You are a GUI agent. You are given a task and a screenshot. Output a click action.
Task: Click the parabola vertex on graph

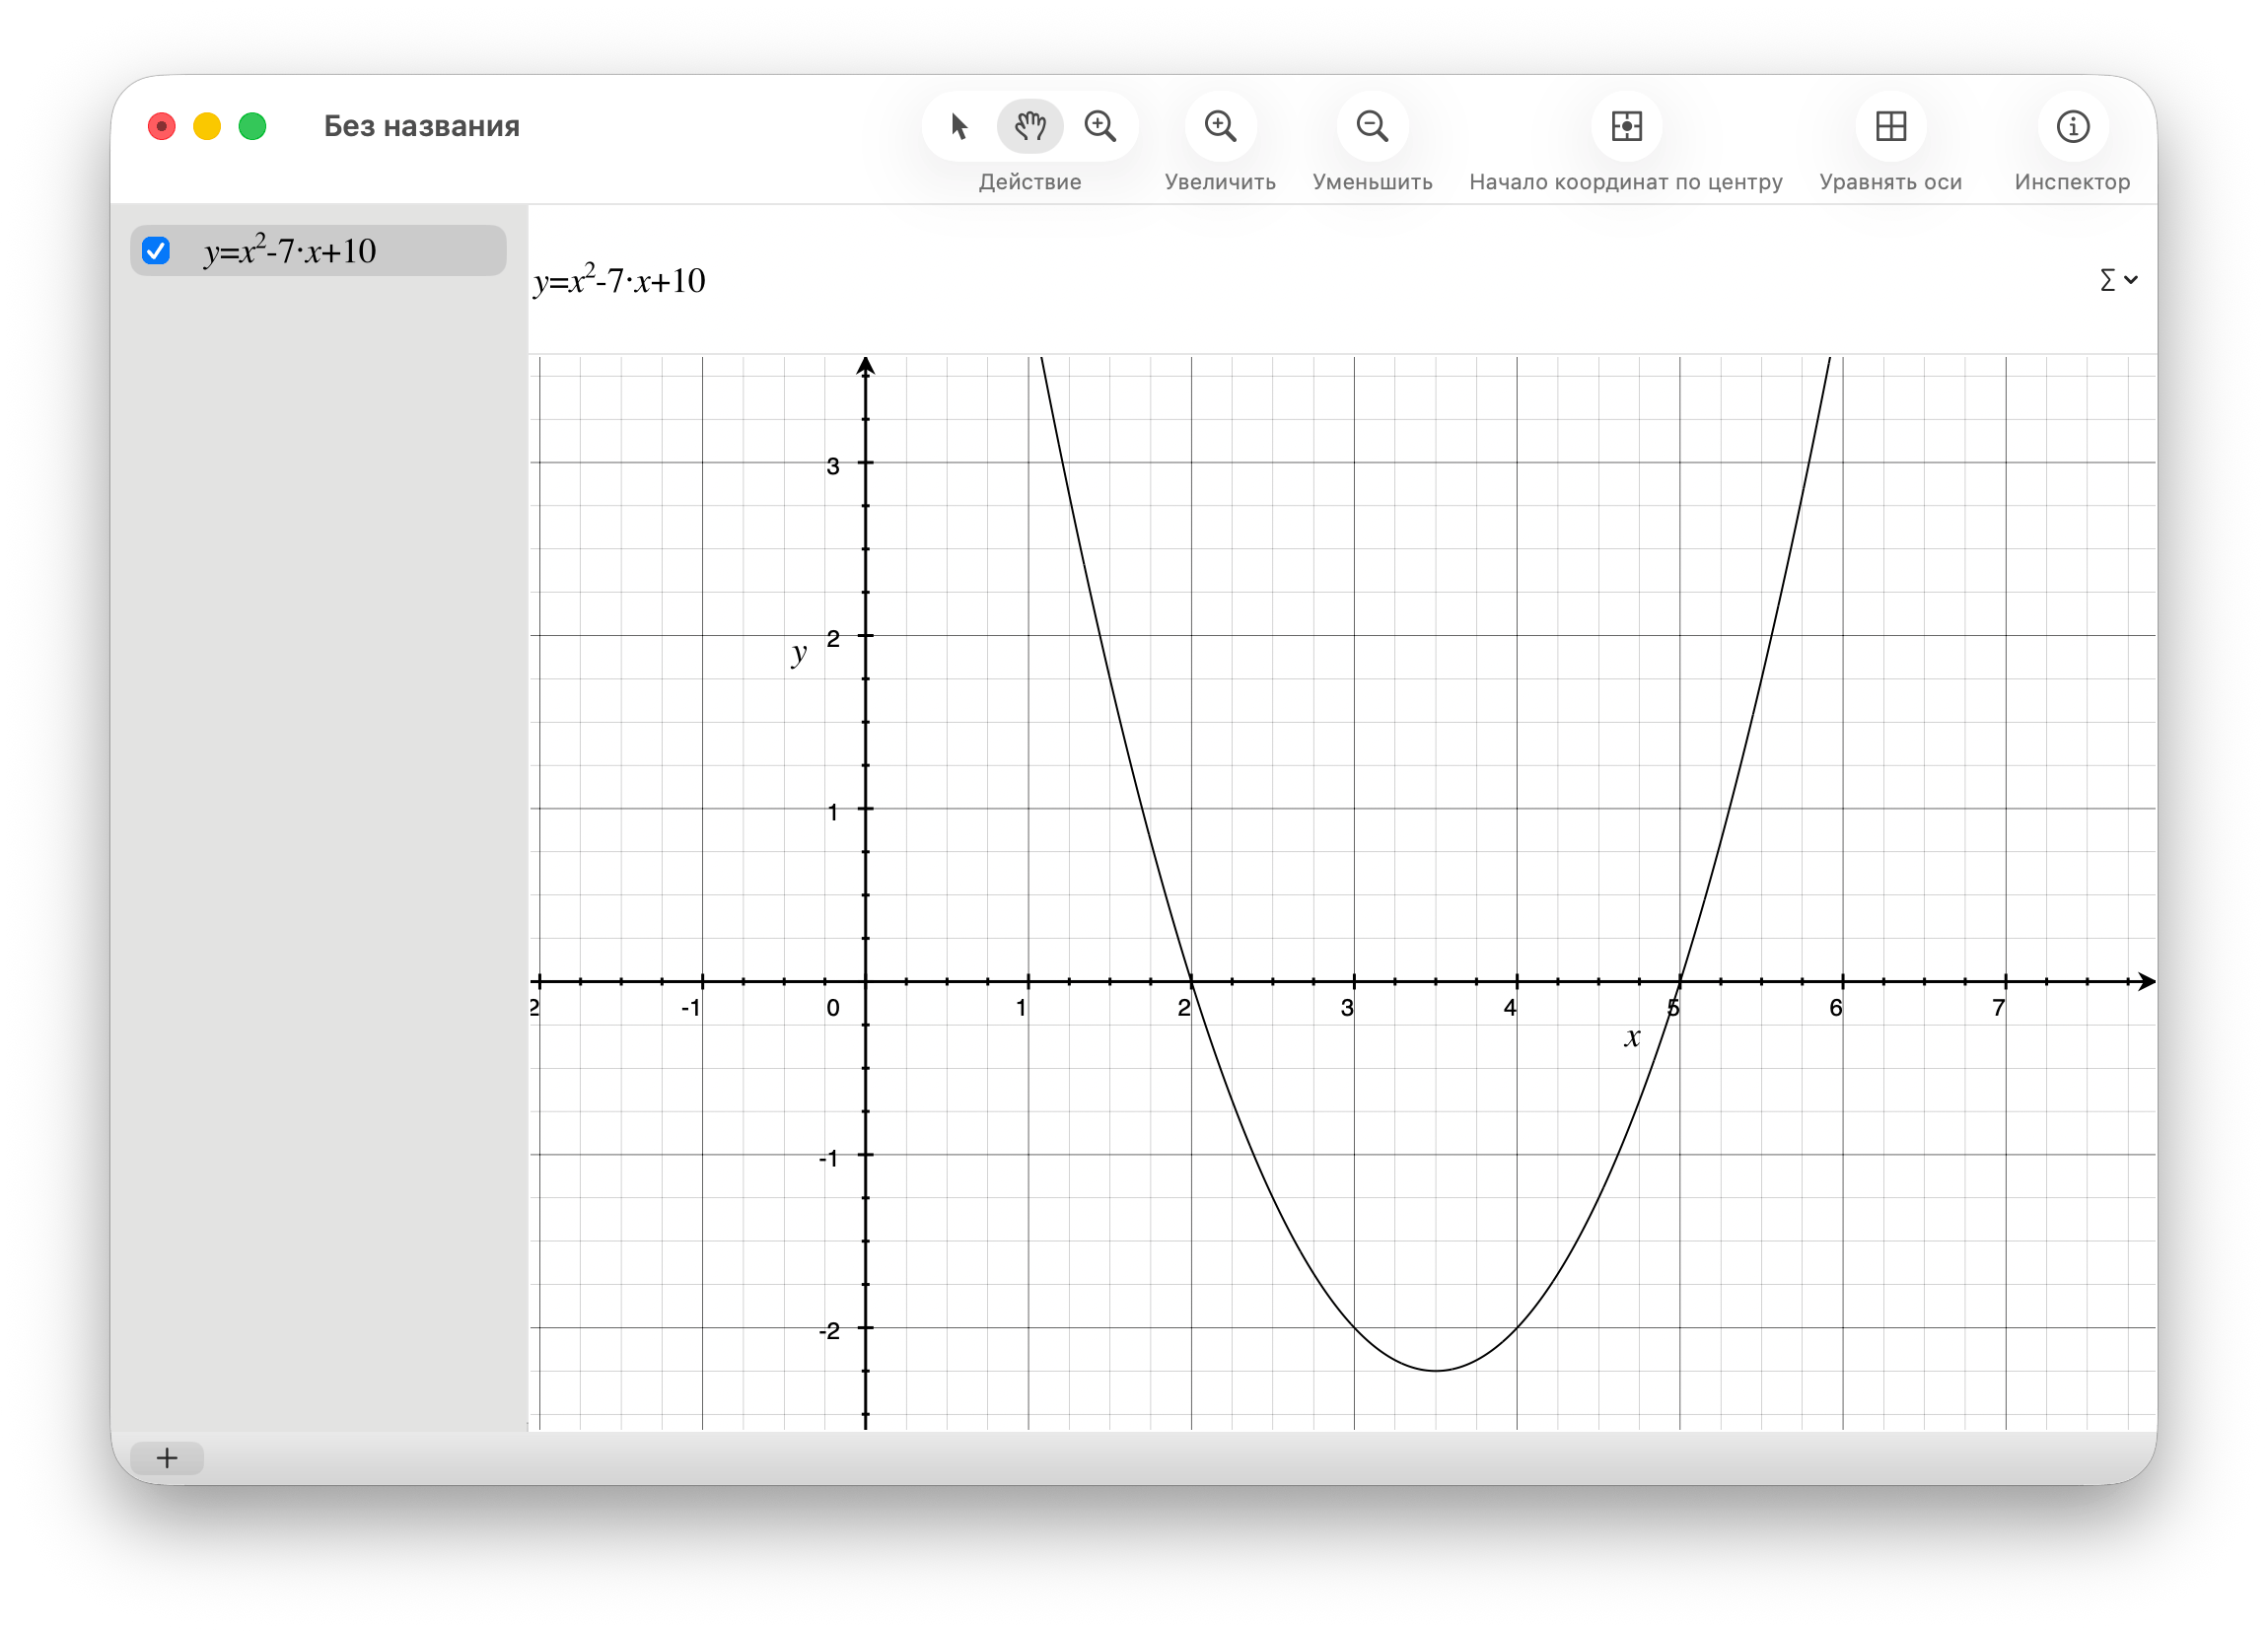(1436, 1370)
